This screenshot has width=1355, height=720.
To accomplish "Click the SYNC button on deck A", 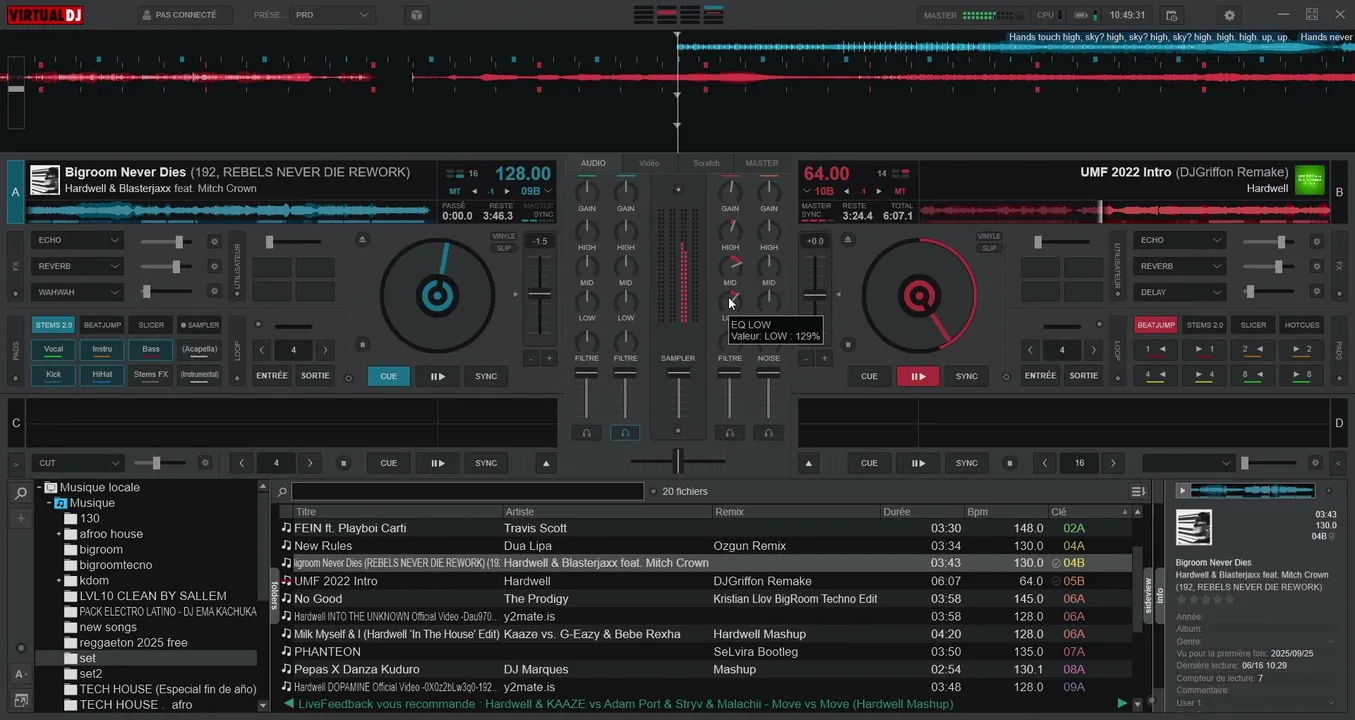I will [486, 376].
